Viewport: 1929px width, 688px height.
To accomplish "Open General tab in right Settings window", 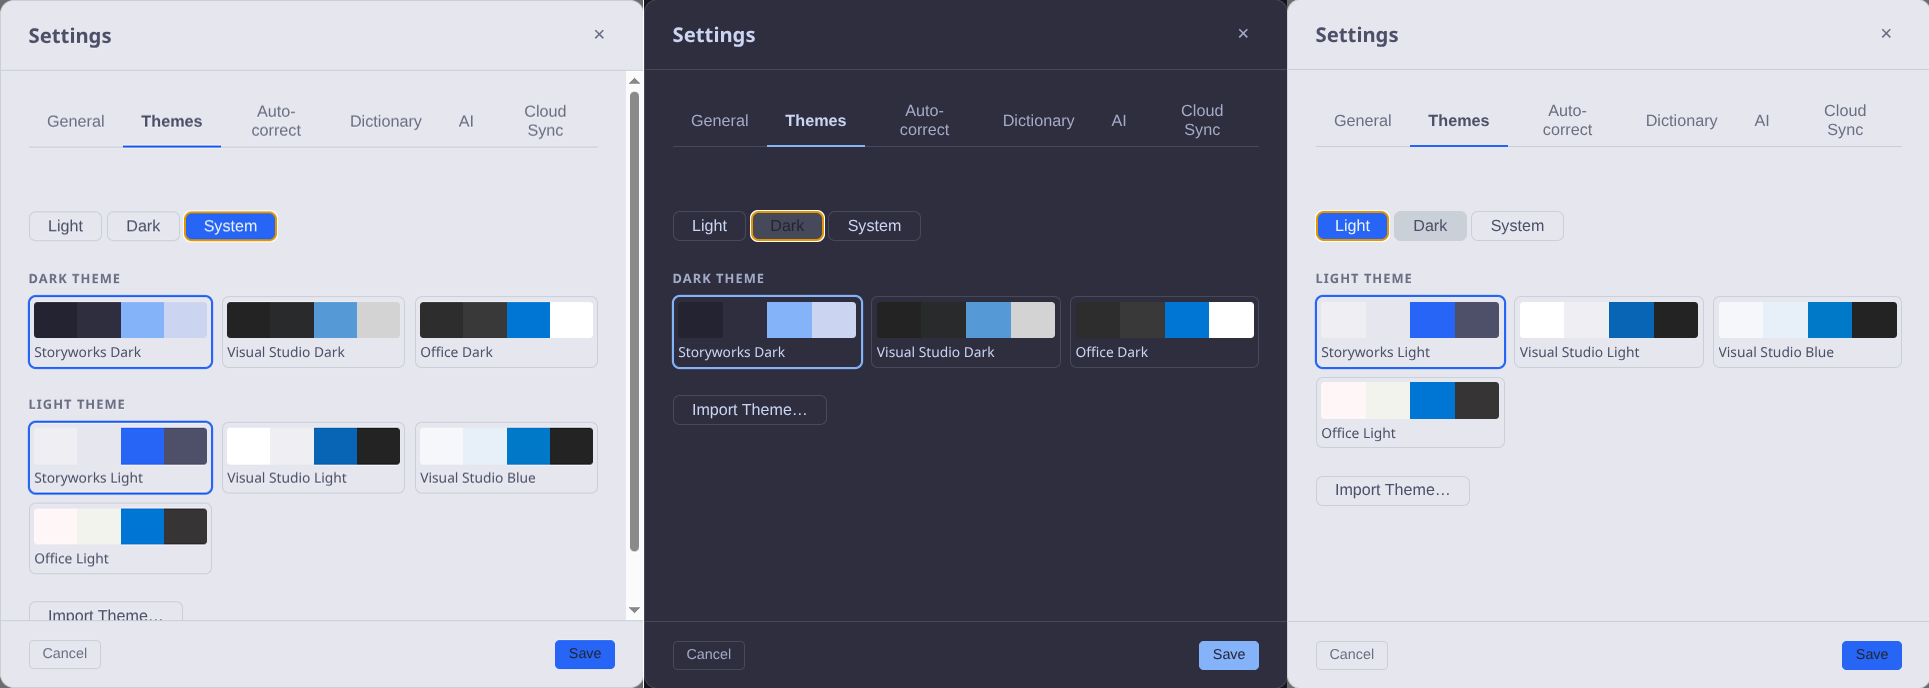I will coord(1363,120).
